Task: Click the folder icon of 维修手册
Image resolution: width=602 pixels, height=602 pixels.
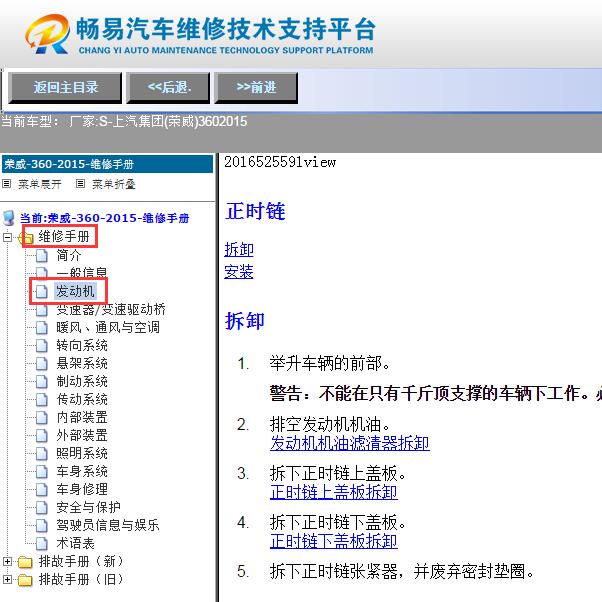Action: [26, 238]
